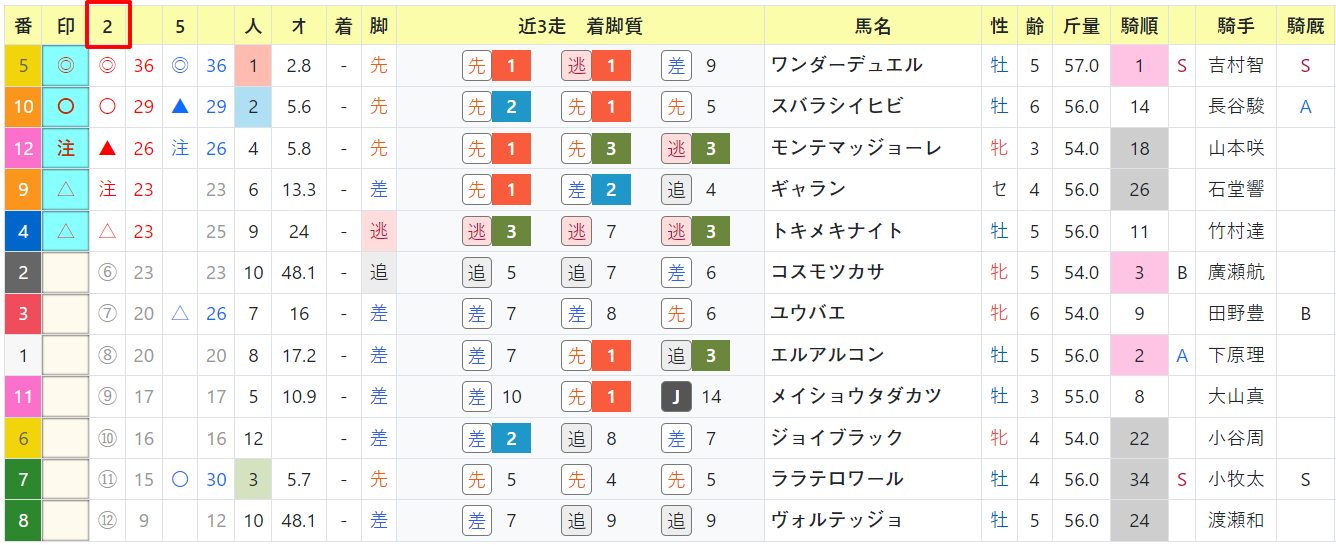1336x545 pixels.
Task: Click pink 逃 running-style cell for トキメキナイト
Action: pos(378,231)
